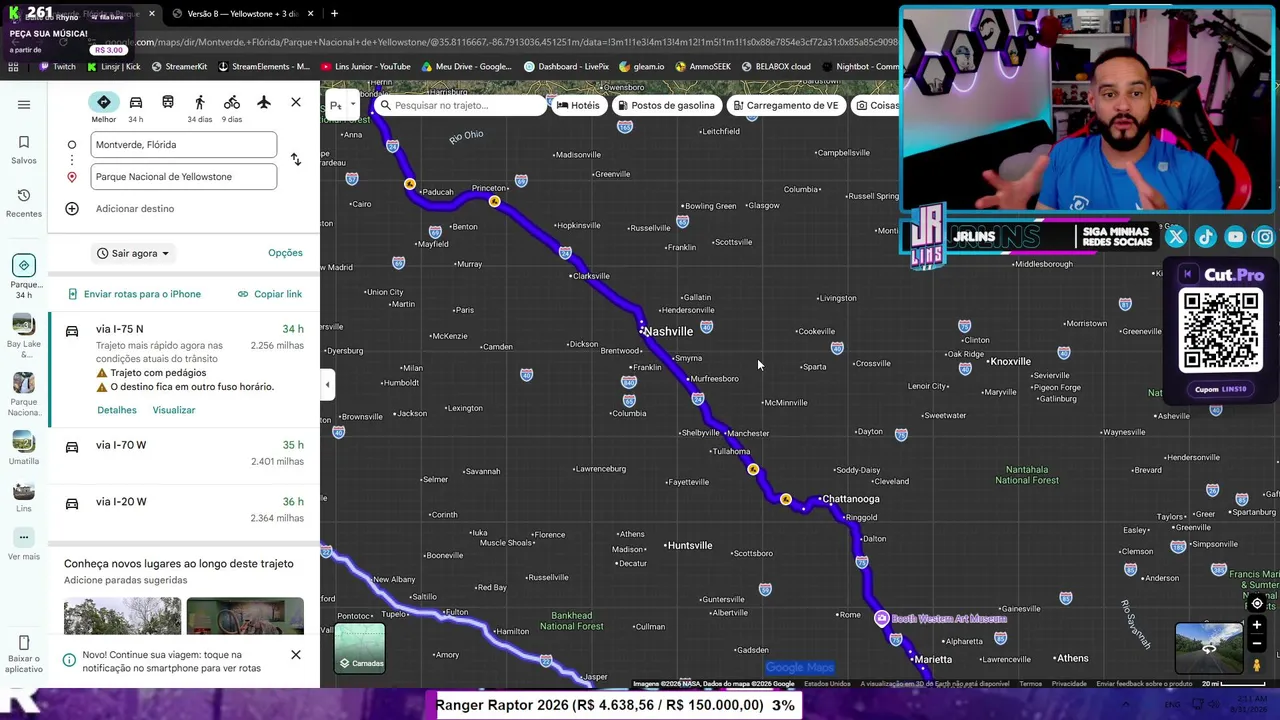Switch to flights travel mode
The height and width of the screenshot is (720, 1280).
click(x=264, y=102)
